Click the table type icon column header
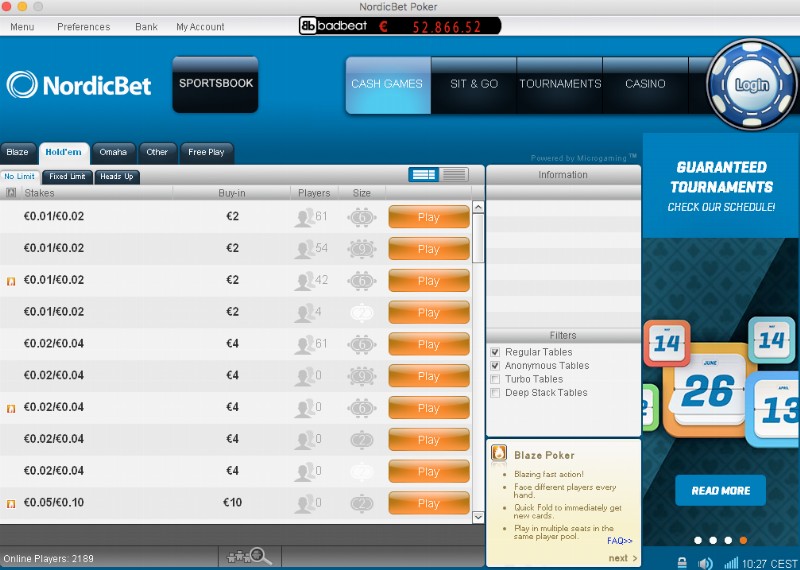Image resolution: width=800 pixels, height=570 pixels. click(x=11, y=193)
